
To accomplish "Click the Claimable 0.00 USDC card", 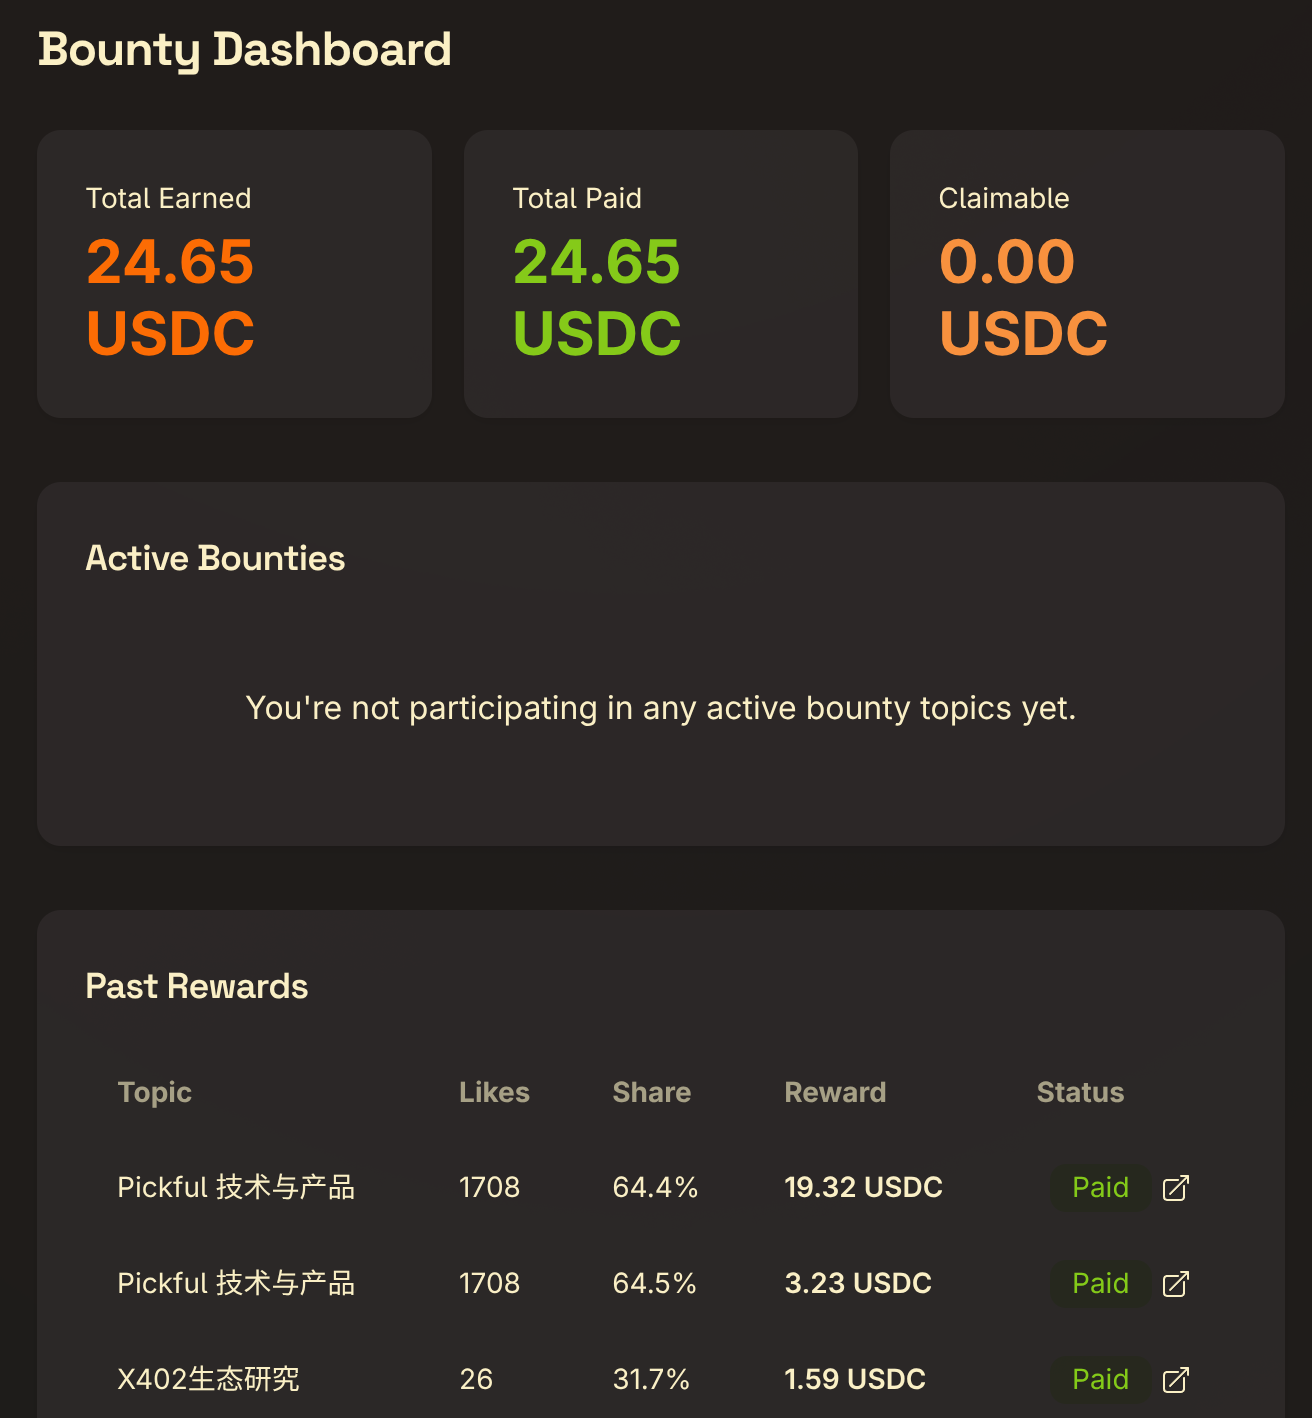I will (1087, 274).
